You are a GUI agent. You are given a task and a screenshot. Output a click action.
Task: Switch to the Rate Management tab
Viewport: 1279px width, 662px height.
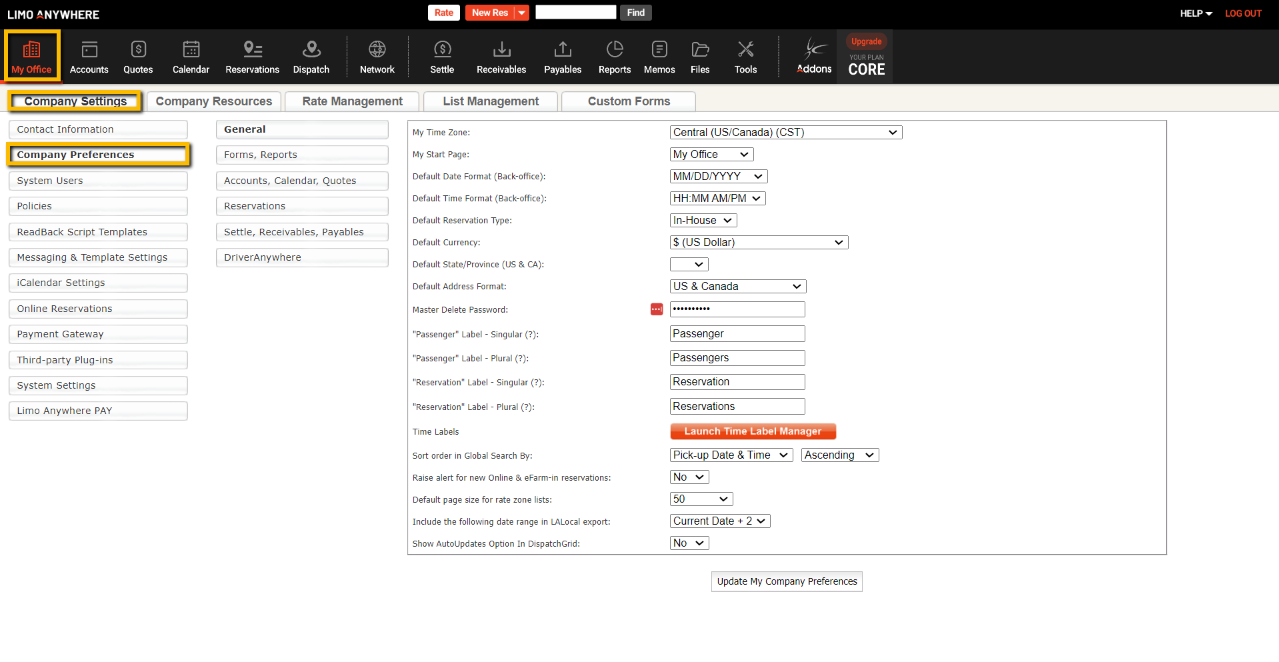coord(352,101)
